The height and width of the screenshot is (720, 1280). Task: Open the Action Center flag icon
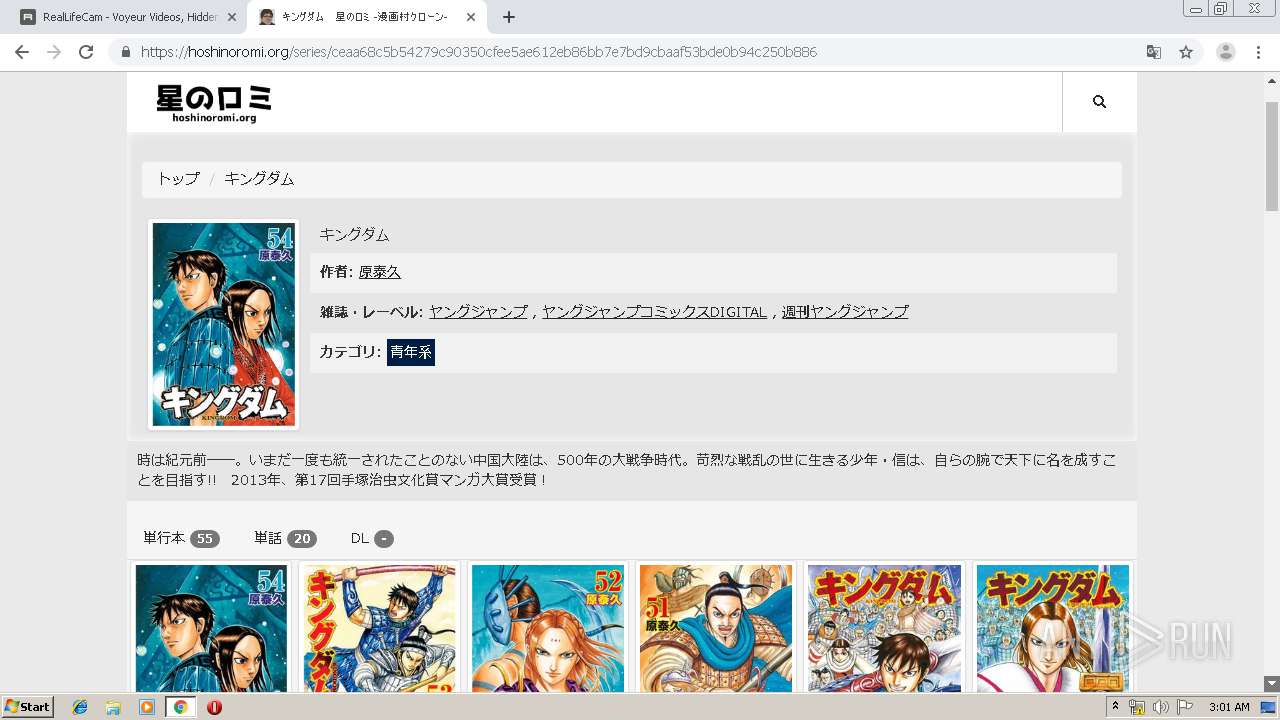tap(1185, 707)
